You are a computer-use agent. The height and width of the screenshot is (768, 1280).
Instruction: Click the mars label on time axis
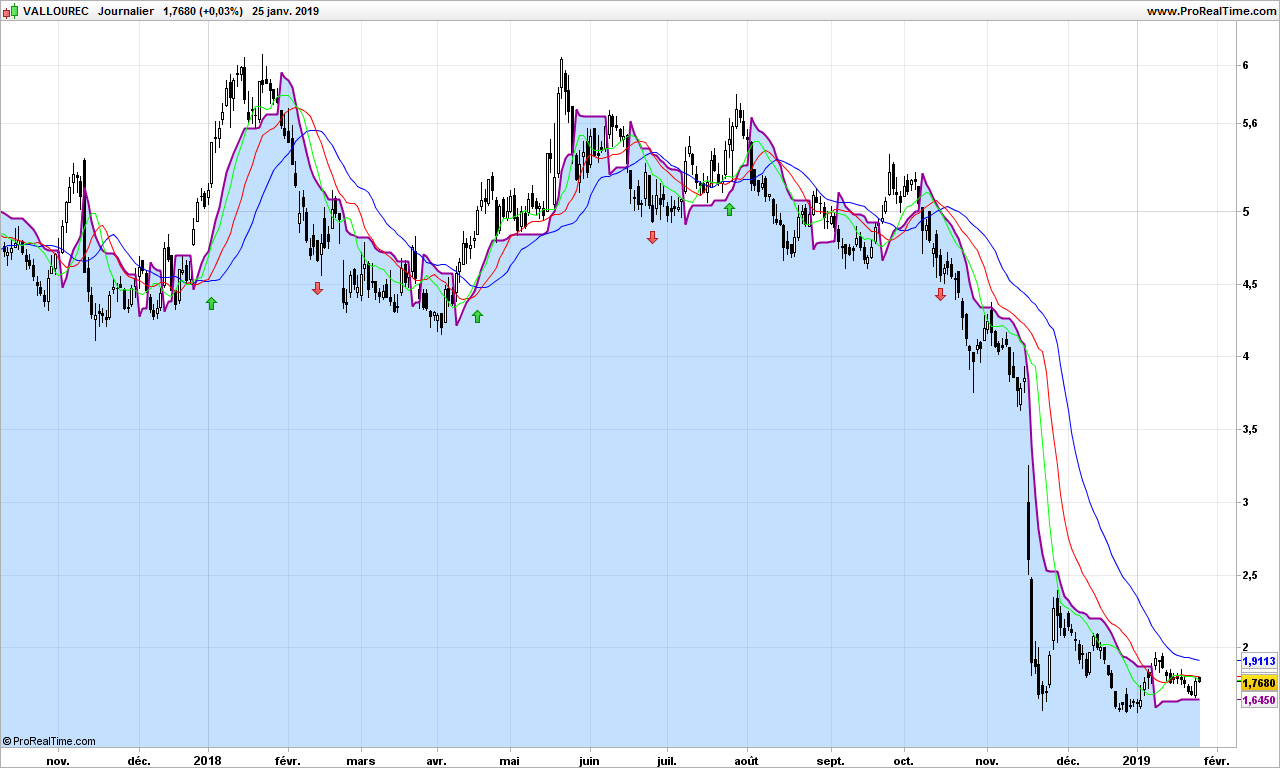coord(360,760)
